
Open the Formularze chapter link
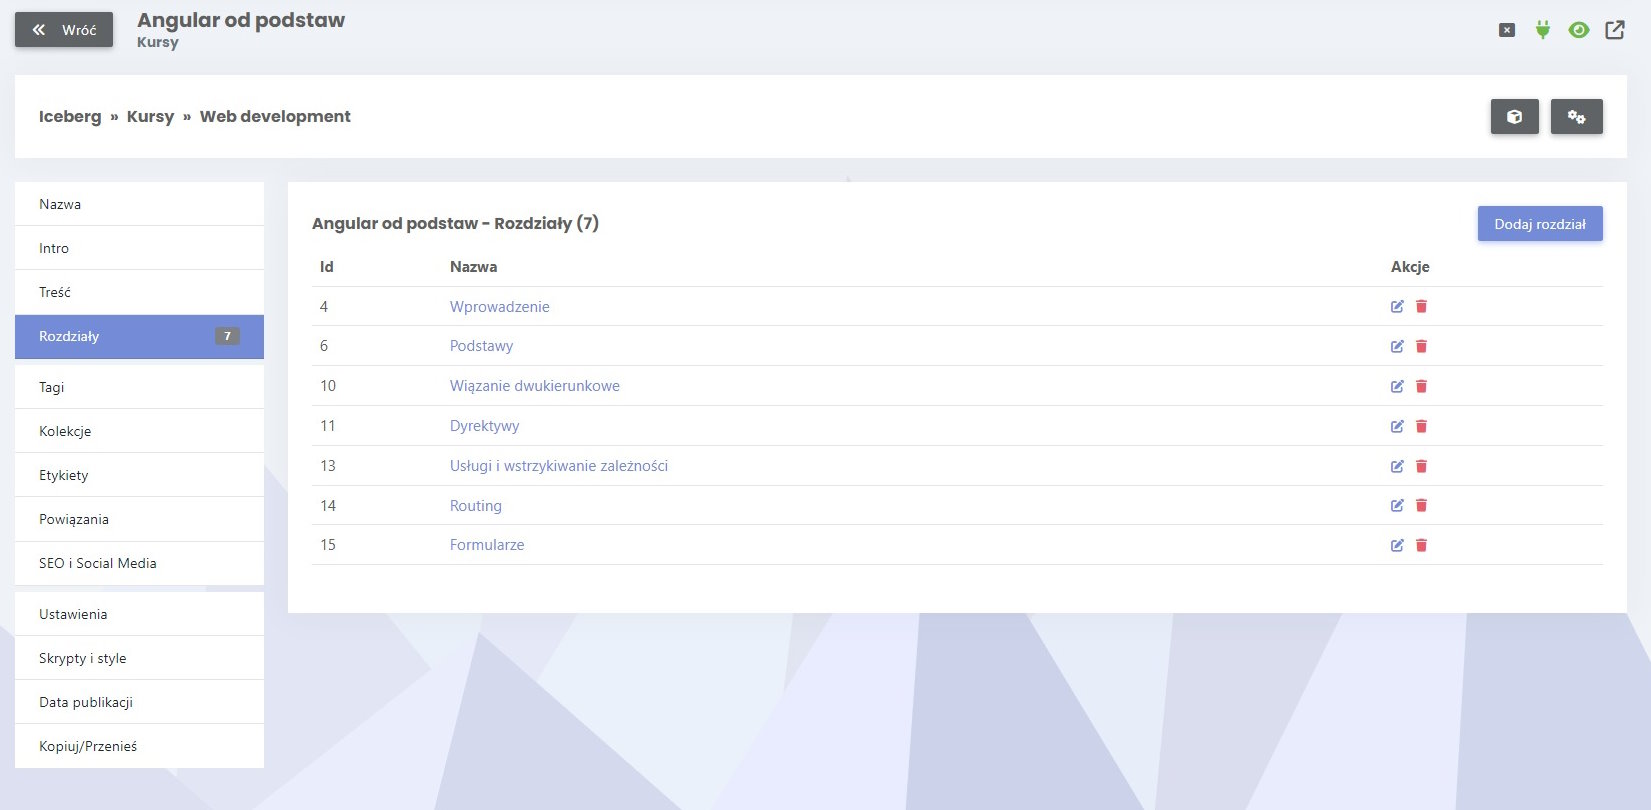(x=487, y=545)
